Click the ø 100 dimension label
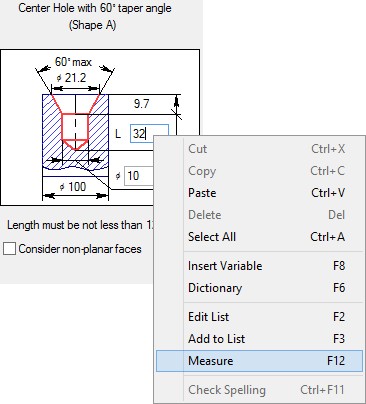This screenshot has height=404, width=366. click(73, 187)
